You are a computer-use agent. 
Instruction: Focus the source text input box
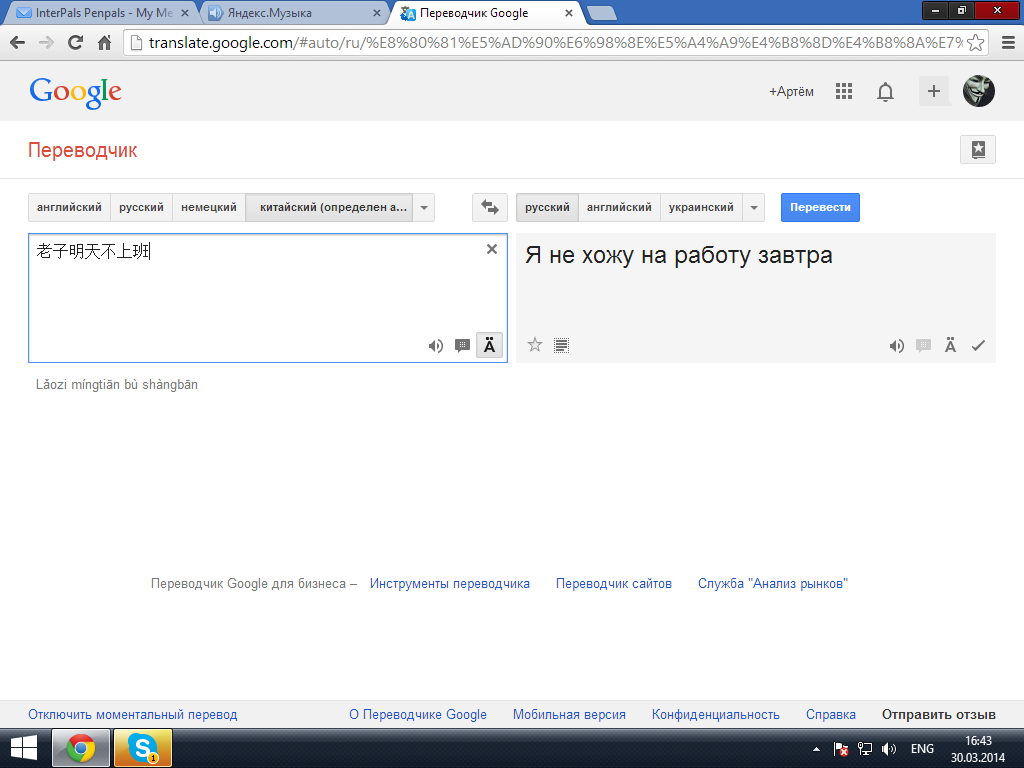[x=268, y=298]
